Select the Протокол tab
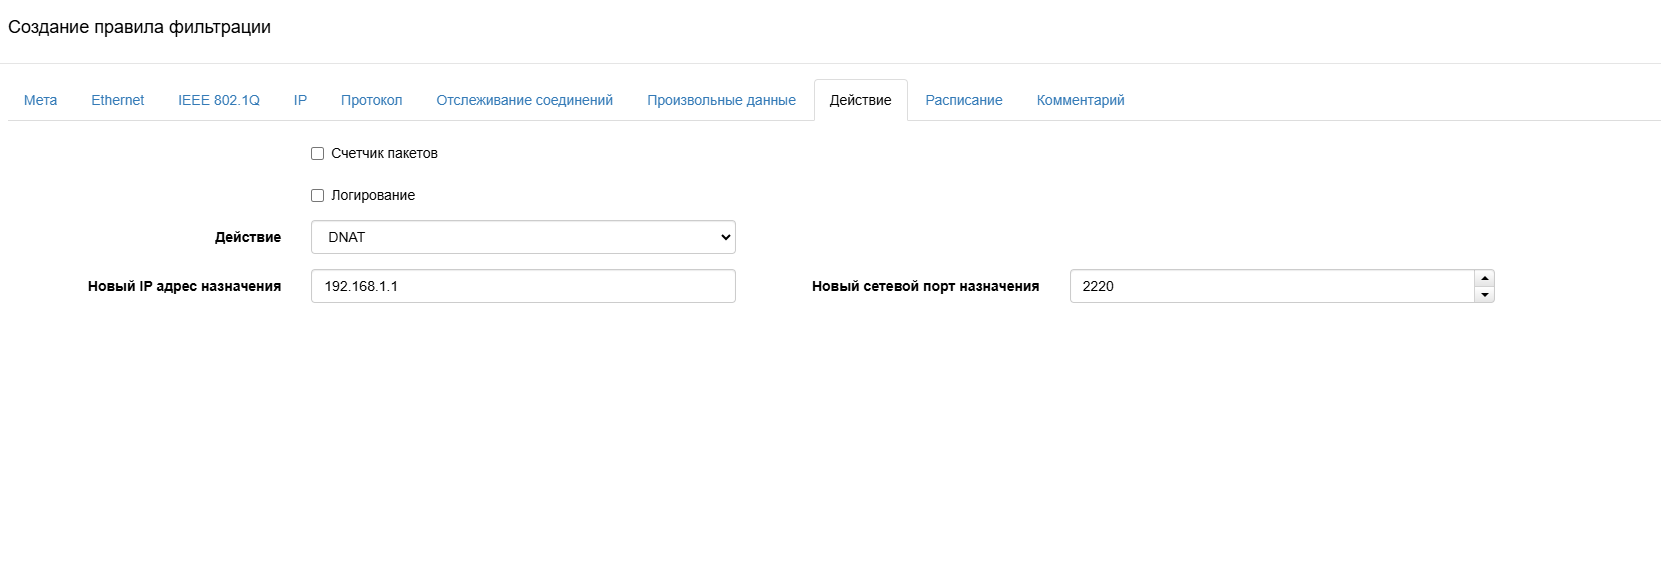The width and height of the screenshot is (1661, 567). (x=371, y=100)
